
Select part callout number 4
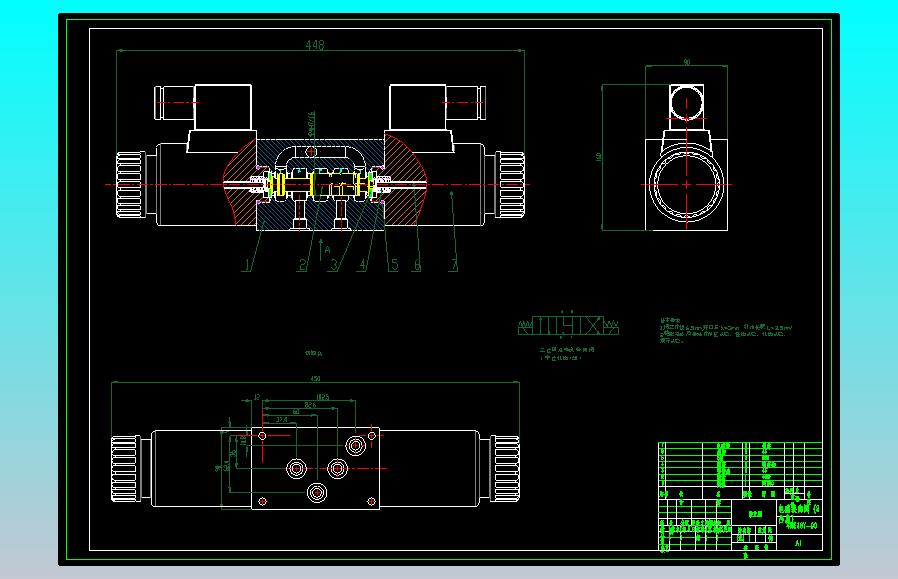coord(363,265)
